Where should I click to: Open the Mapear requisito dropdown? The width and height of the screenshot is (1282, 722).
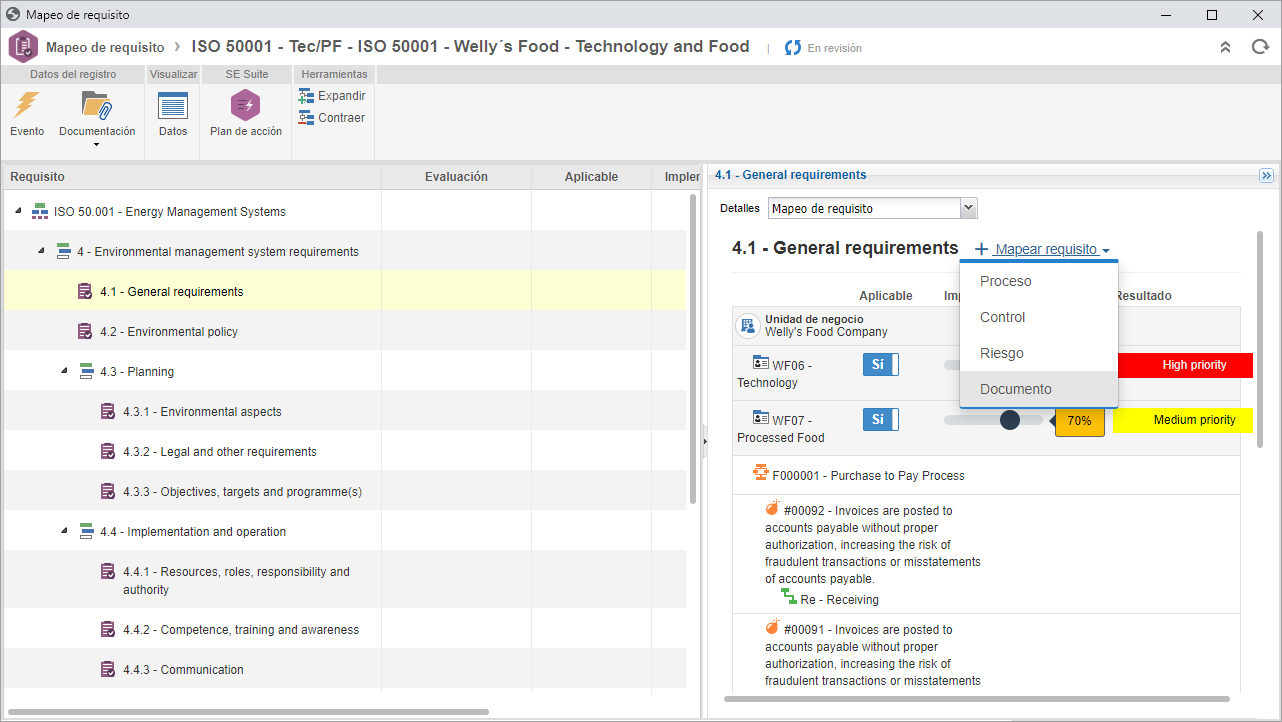1043,249
